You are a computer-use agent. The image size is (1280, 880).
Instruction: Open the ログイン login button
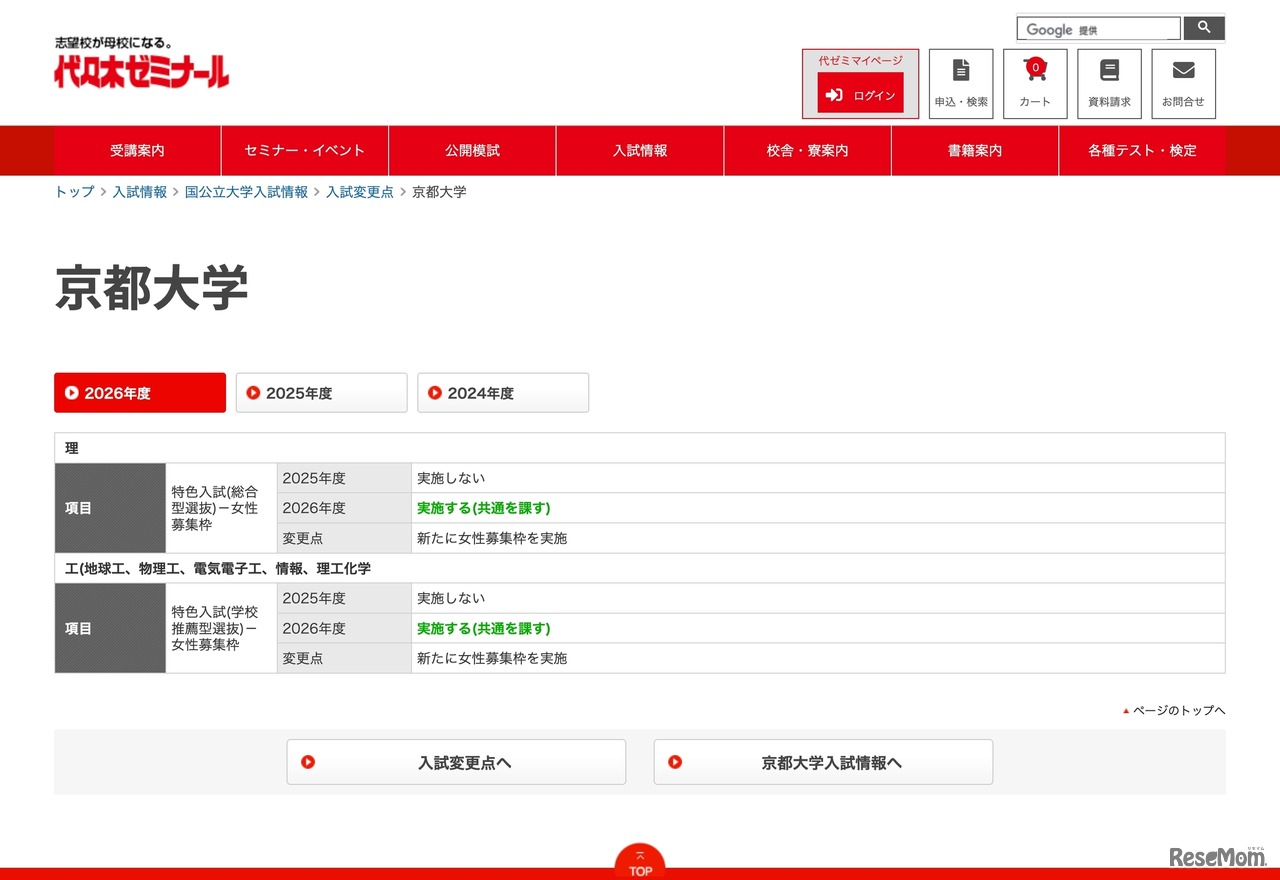pyautogui.click(x=860, y=95)
